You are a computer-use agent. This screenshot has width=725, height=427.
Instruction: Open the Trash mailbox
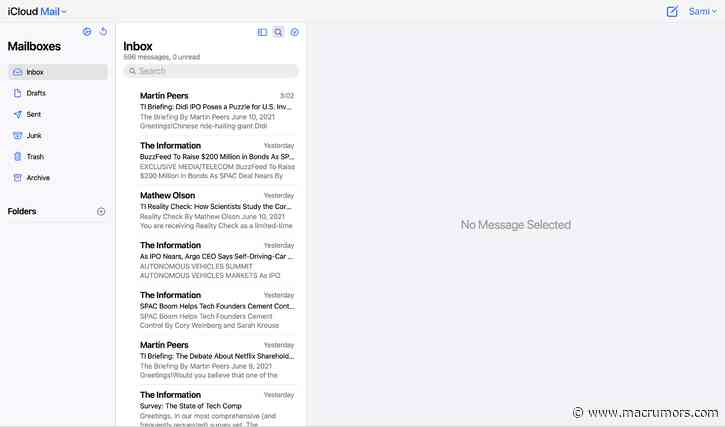(58, 157)
